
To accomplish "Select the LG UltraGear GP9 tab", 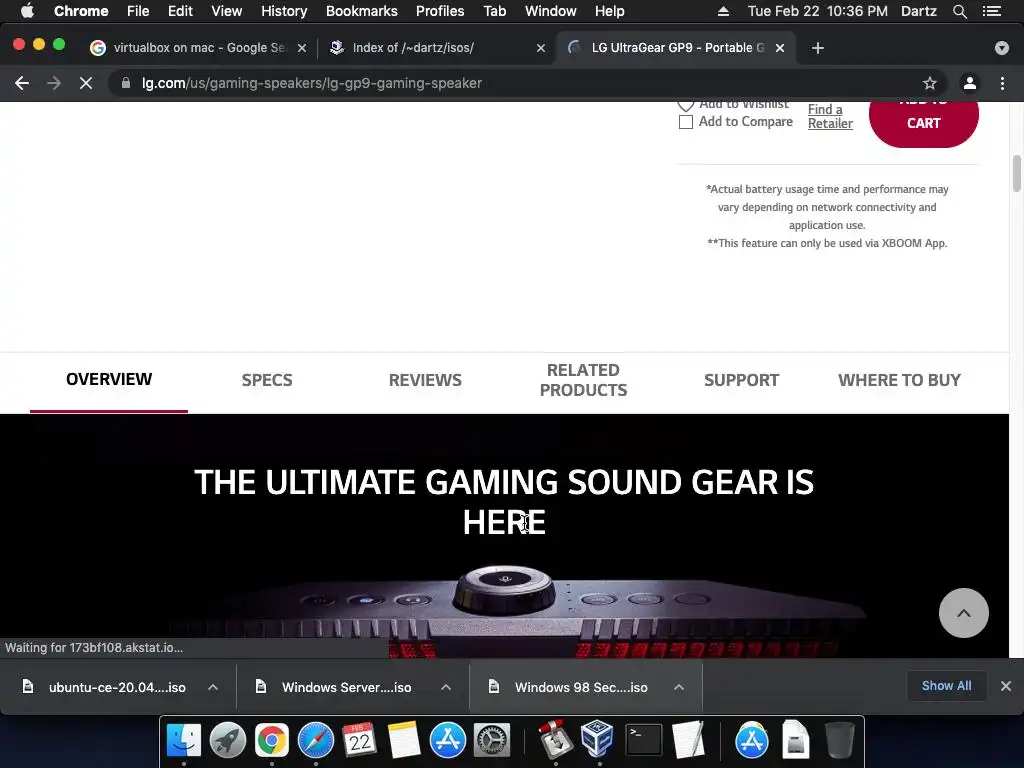I will pos(677,48).
